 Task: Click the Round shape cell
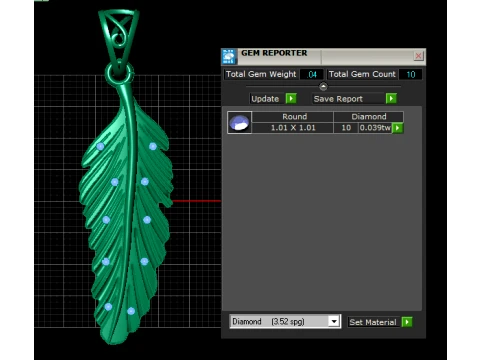click(x=293, y=117)
